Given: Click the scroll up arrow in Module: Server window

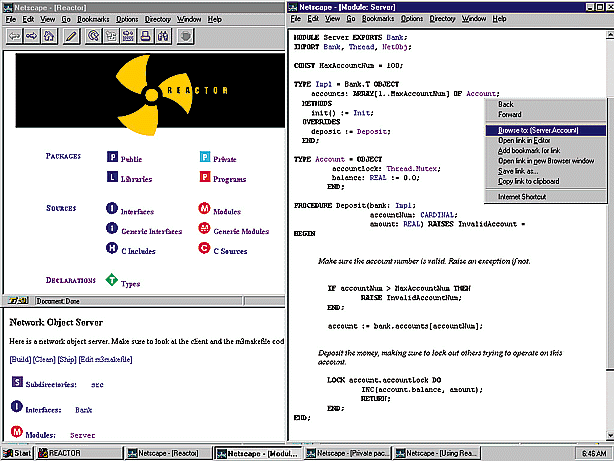Looking at the screenshot, I should (x=610, y=35).
